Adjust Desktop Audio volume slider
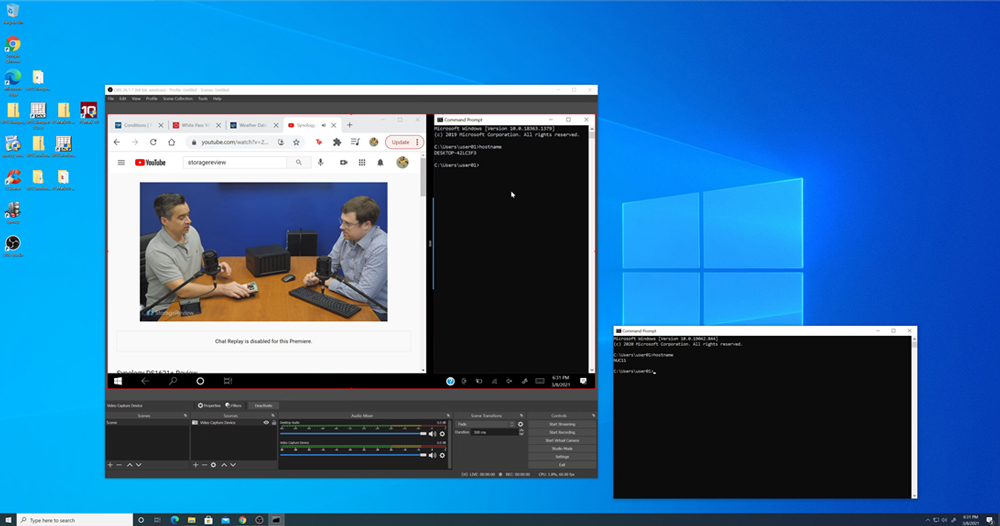1000x526 pixels. [353, 434]
